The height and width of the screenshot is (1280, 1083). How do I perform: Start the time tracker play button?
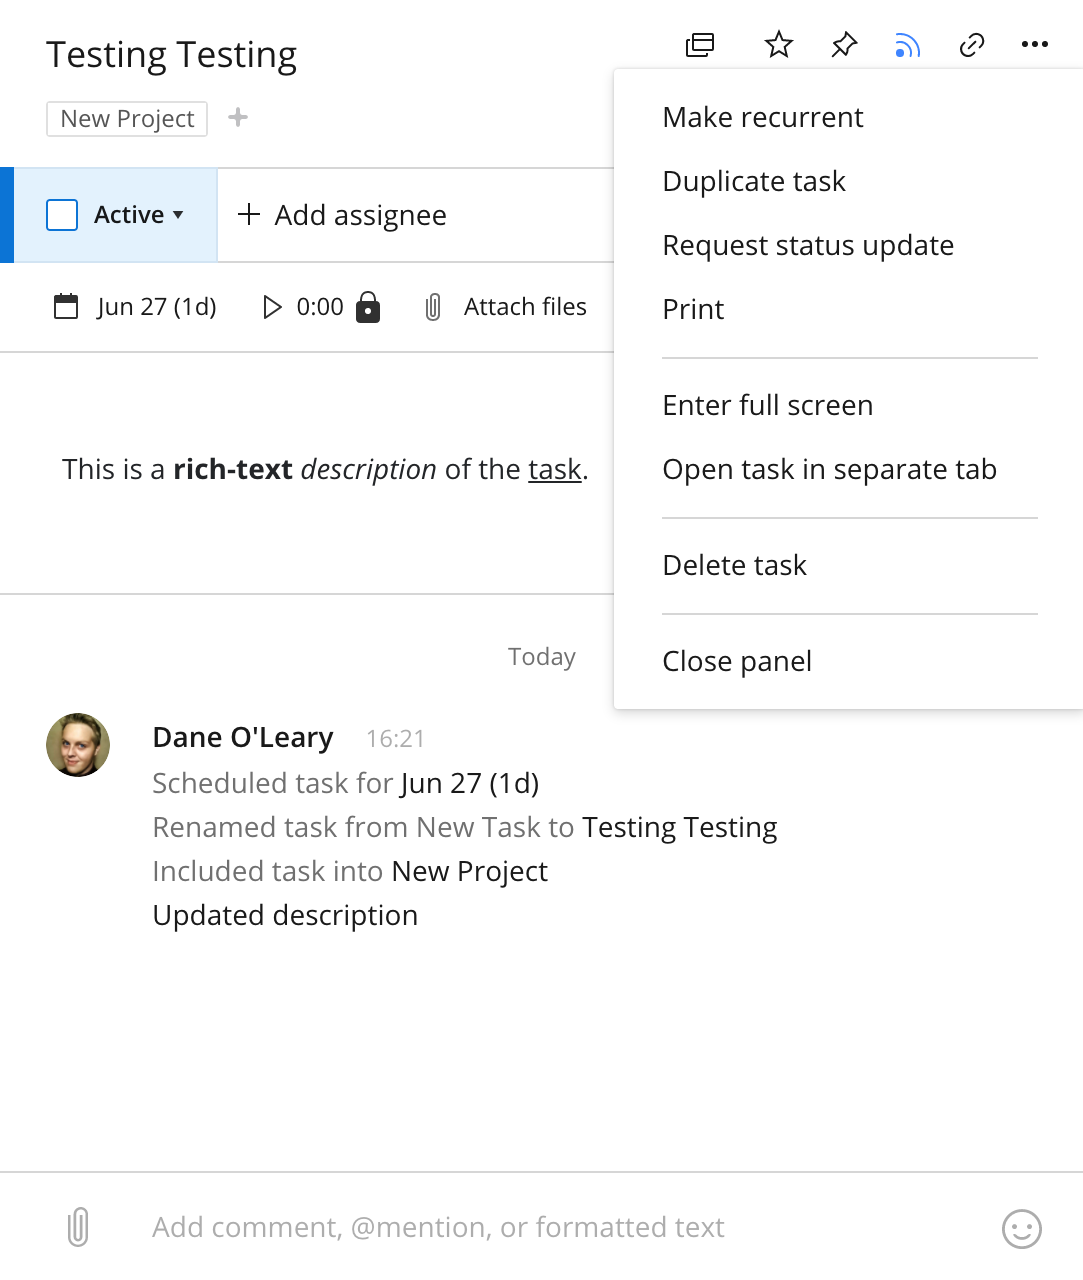[271, 307]
